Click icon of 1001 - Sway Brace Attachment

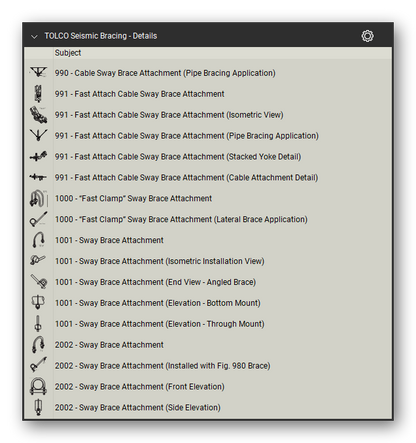(38, 240)
